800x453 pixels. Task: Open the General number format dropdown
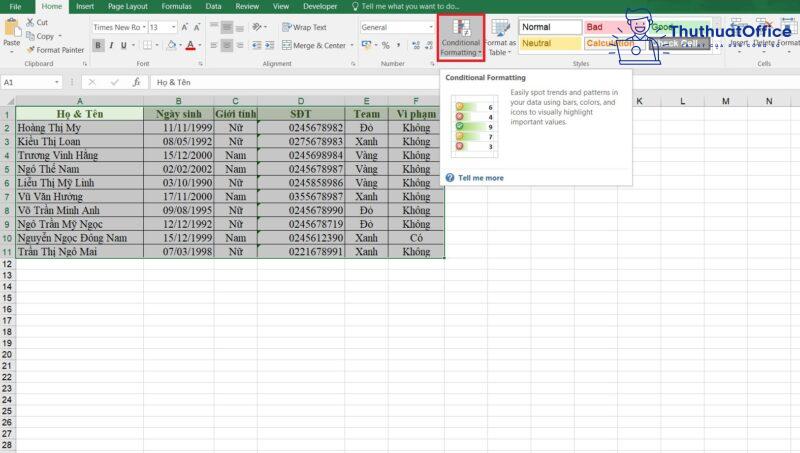(431, 27)
